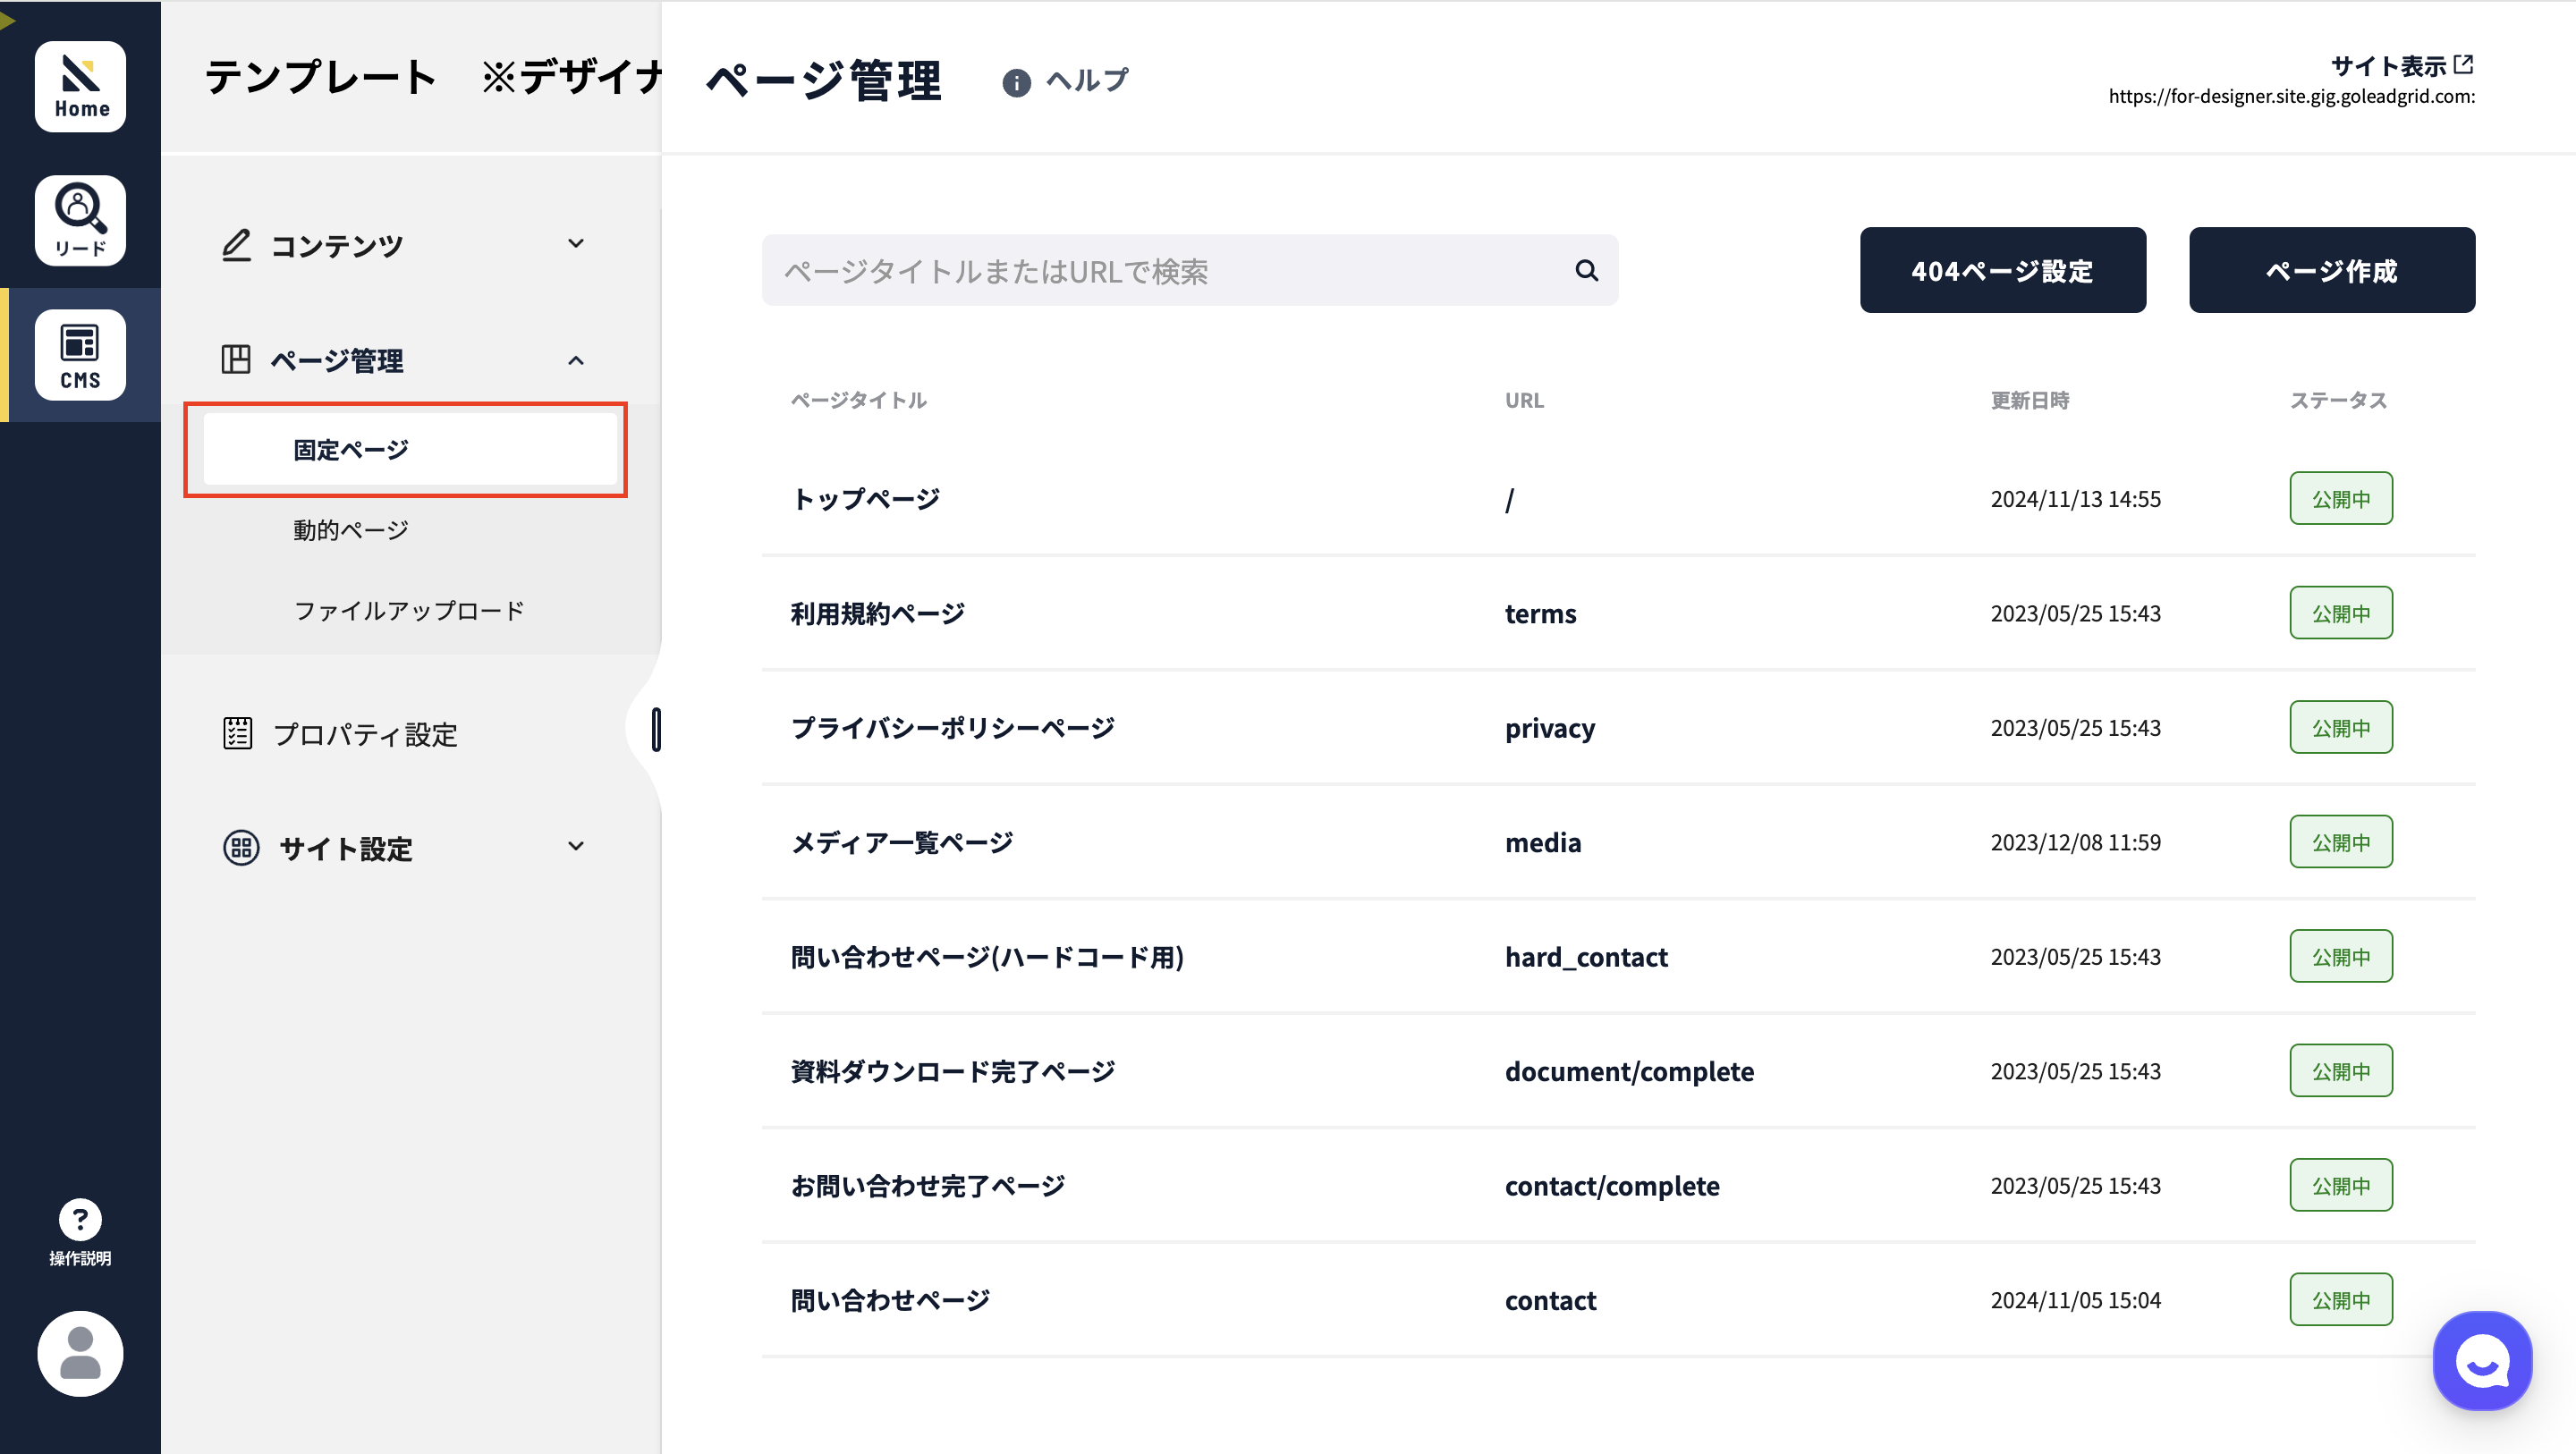This screenshot has height=1454, width=2576.
Task: Click the terms URL cell
Action: (1540, 613)
